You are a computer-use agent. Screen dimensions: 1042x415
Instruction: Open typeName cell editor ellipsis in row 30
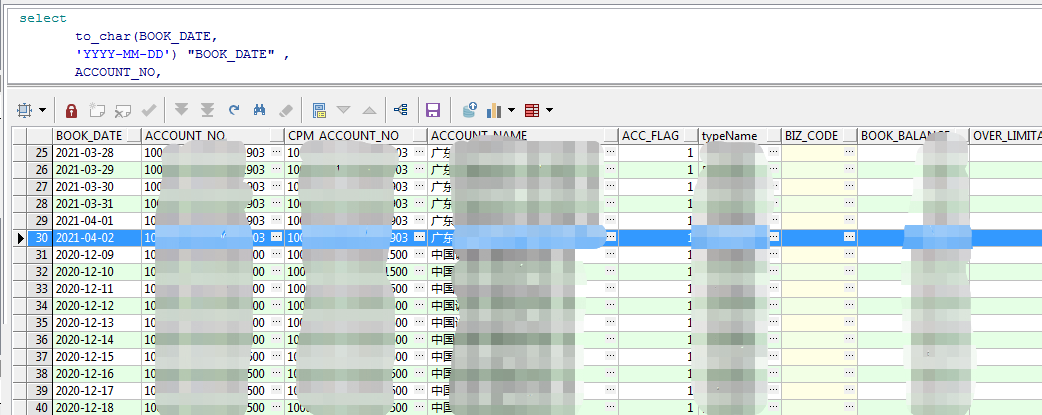tap(774, 237)
